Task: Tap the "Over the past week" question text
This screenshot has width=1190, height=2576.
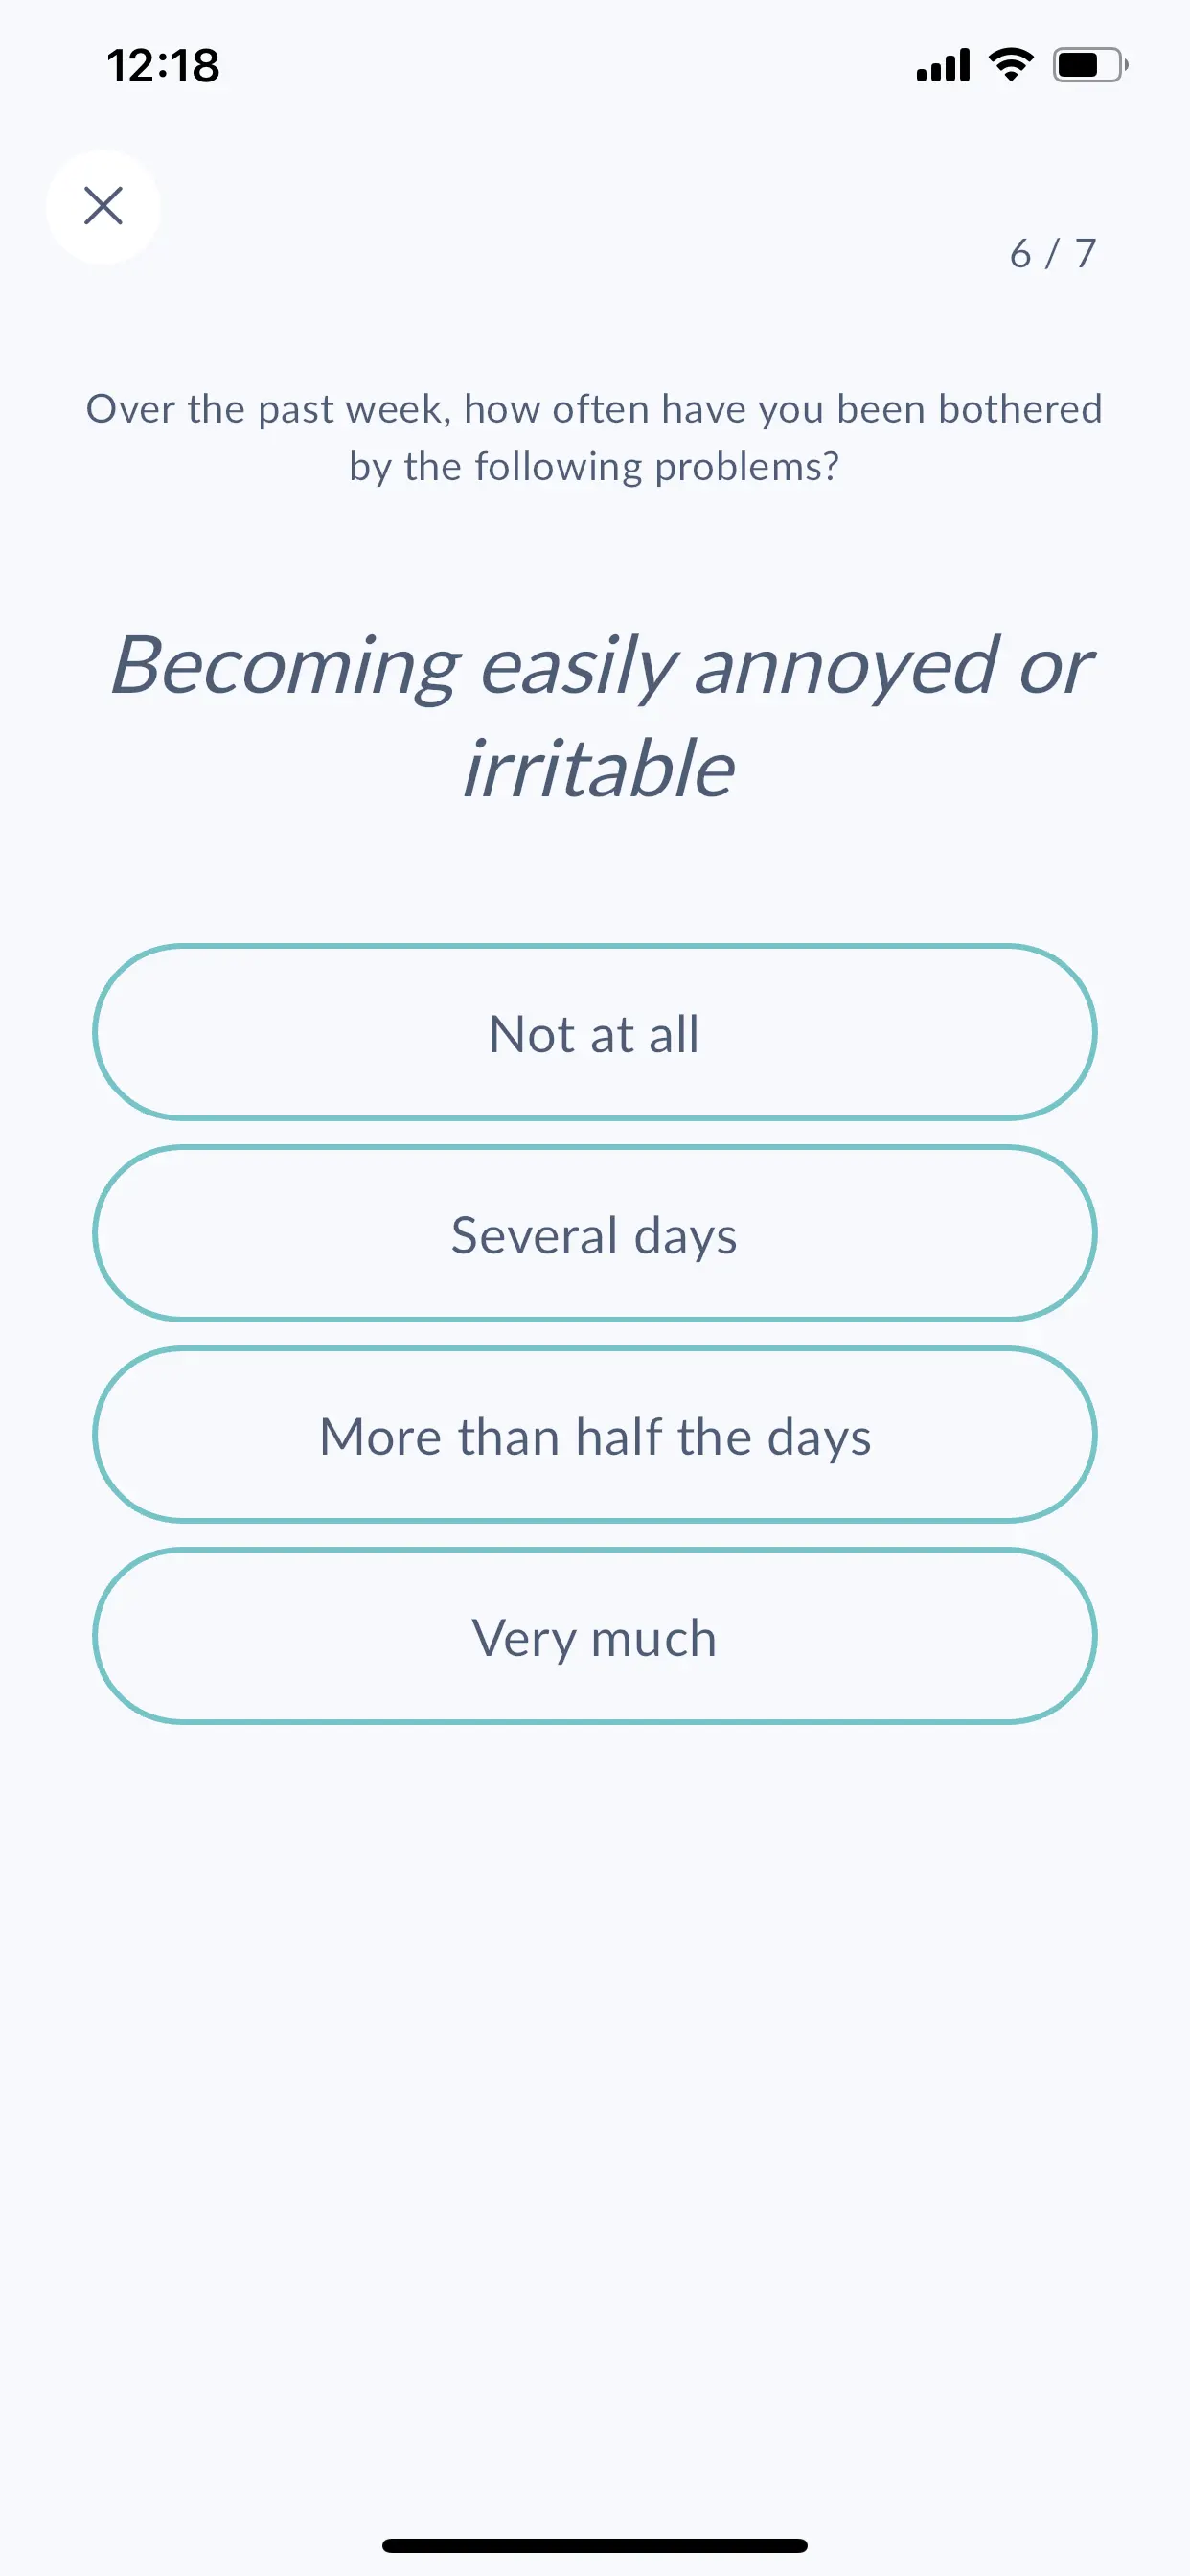Action: click(x=595, y=437)
